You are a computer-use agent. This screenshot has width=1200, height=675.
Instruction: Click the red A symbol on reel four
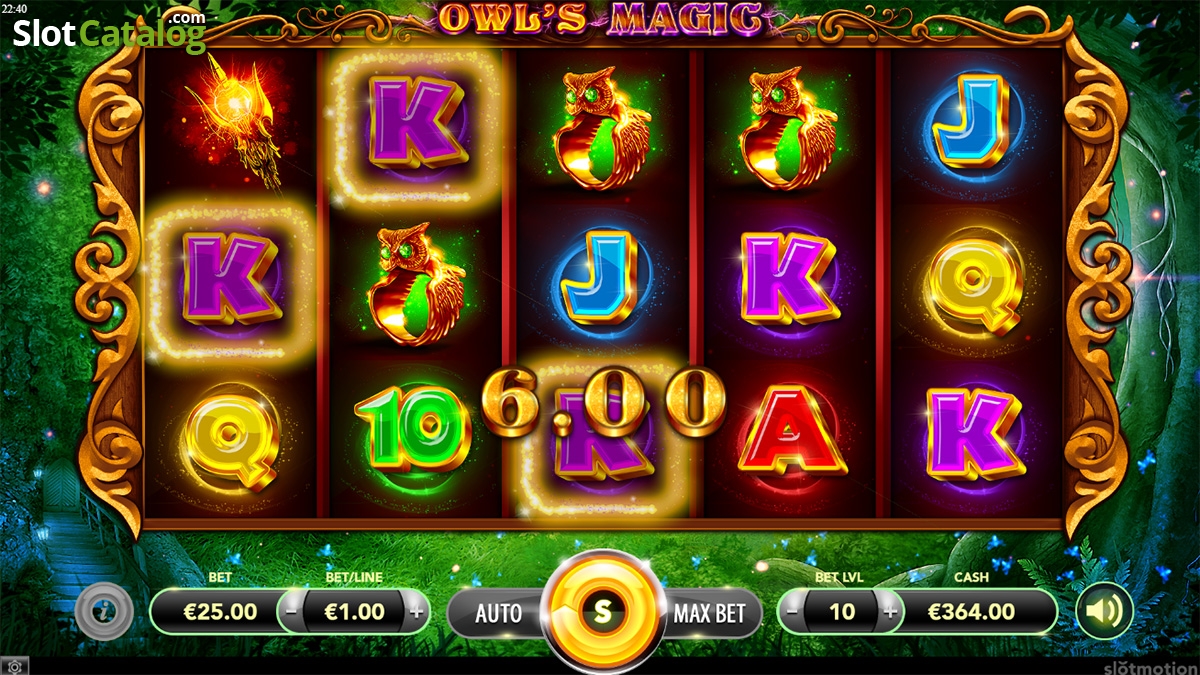(790, 430)
